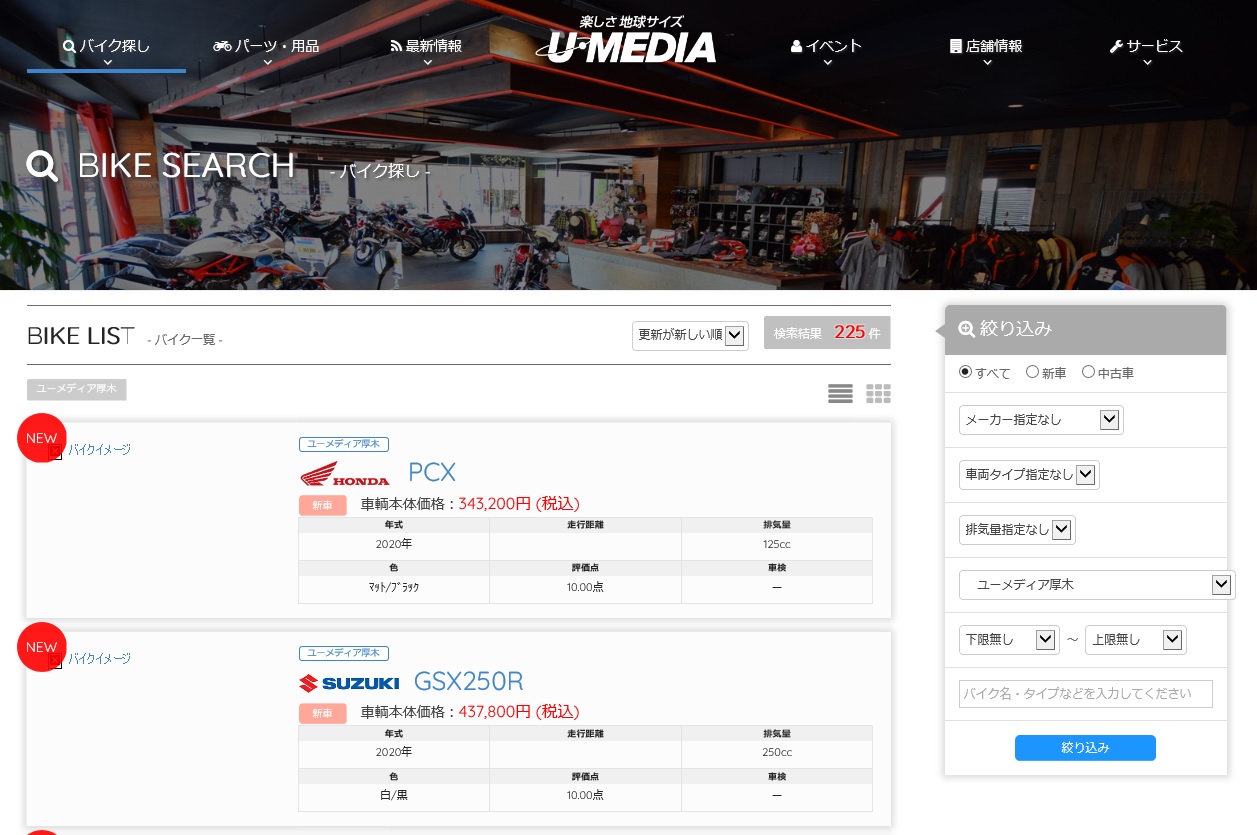
Task: Click the 白/黒 color cell
Action: coord(394,796)
